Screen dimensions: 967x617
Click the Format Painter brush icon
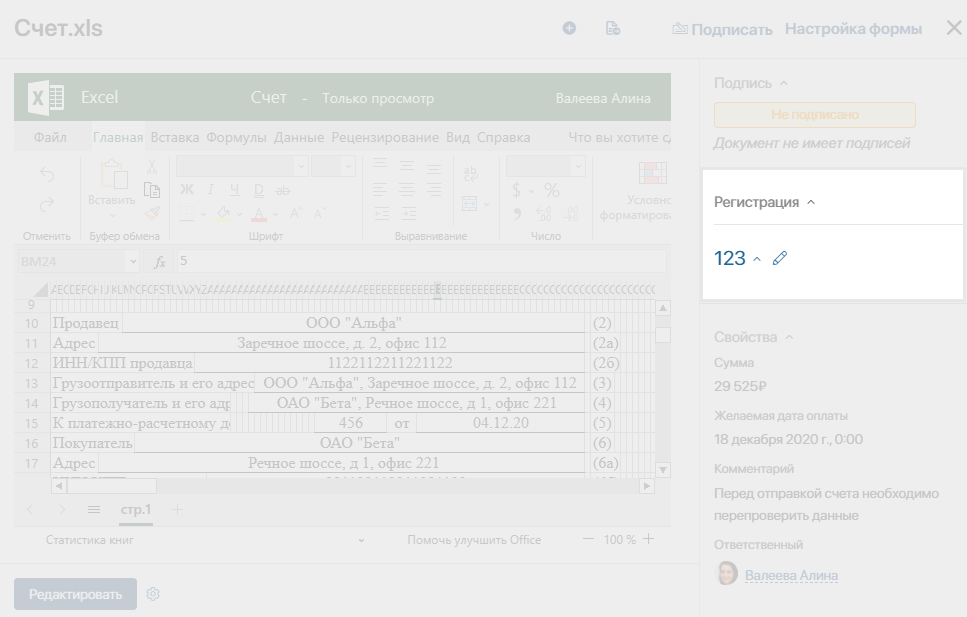tap(152, 213)
